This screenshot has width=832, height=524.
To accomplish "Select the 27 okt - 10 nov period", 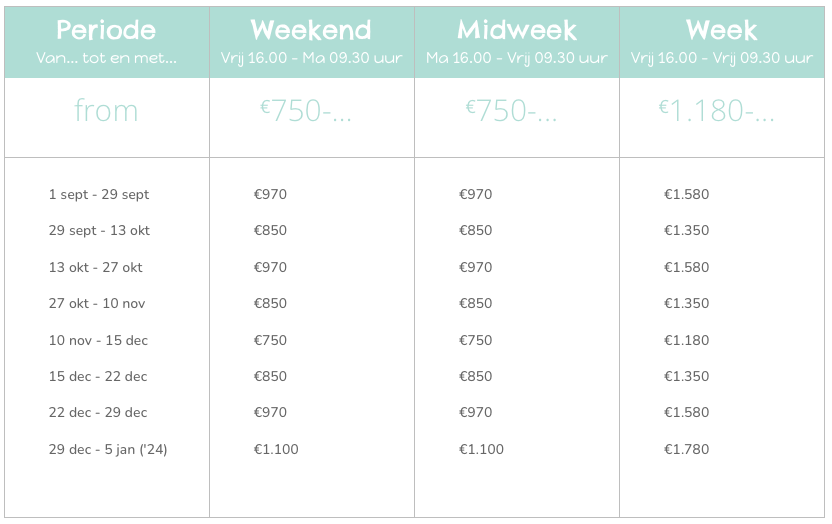I will [97, 303].
